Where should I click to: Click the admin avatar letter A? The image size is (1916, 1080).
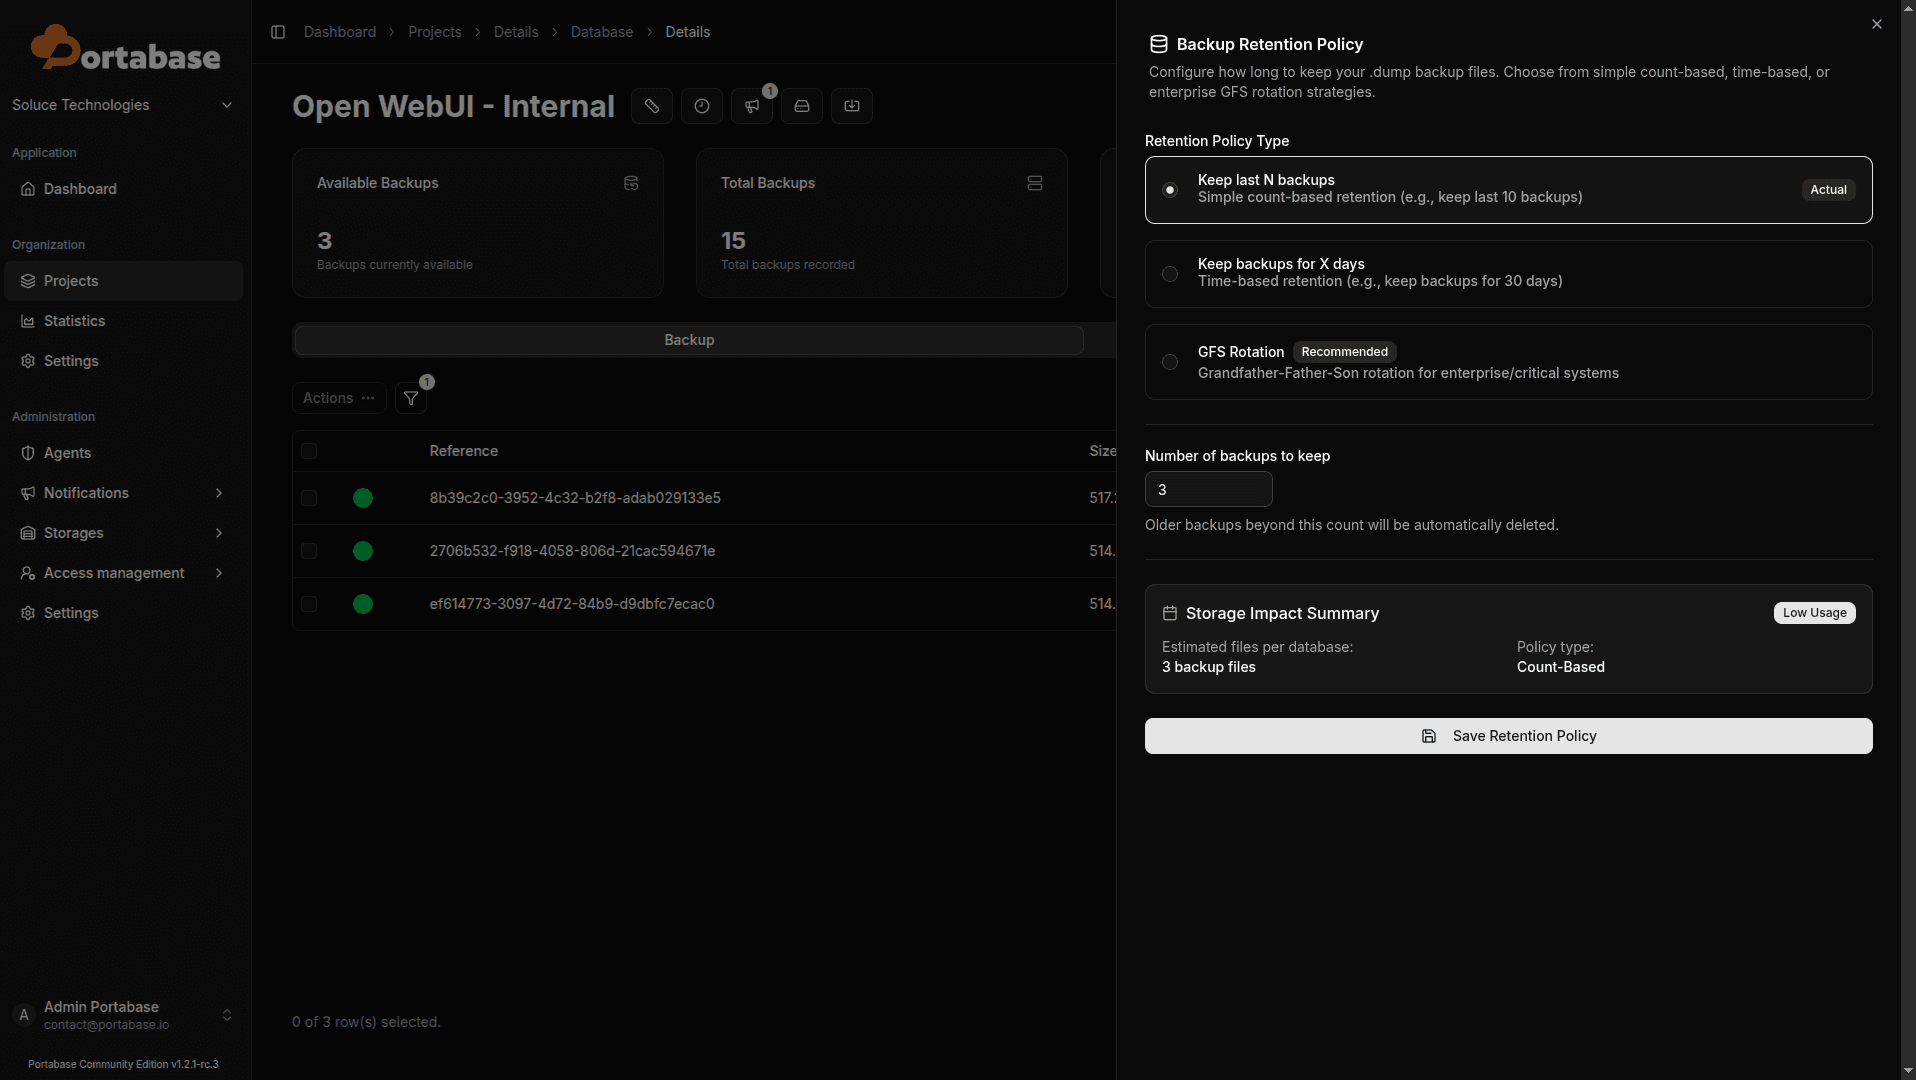click(x=24, y=1015)
